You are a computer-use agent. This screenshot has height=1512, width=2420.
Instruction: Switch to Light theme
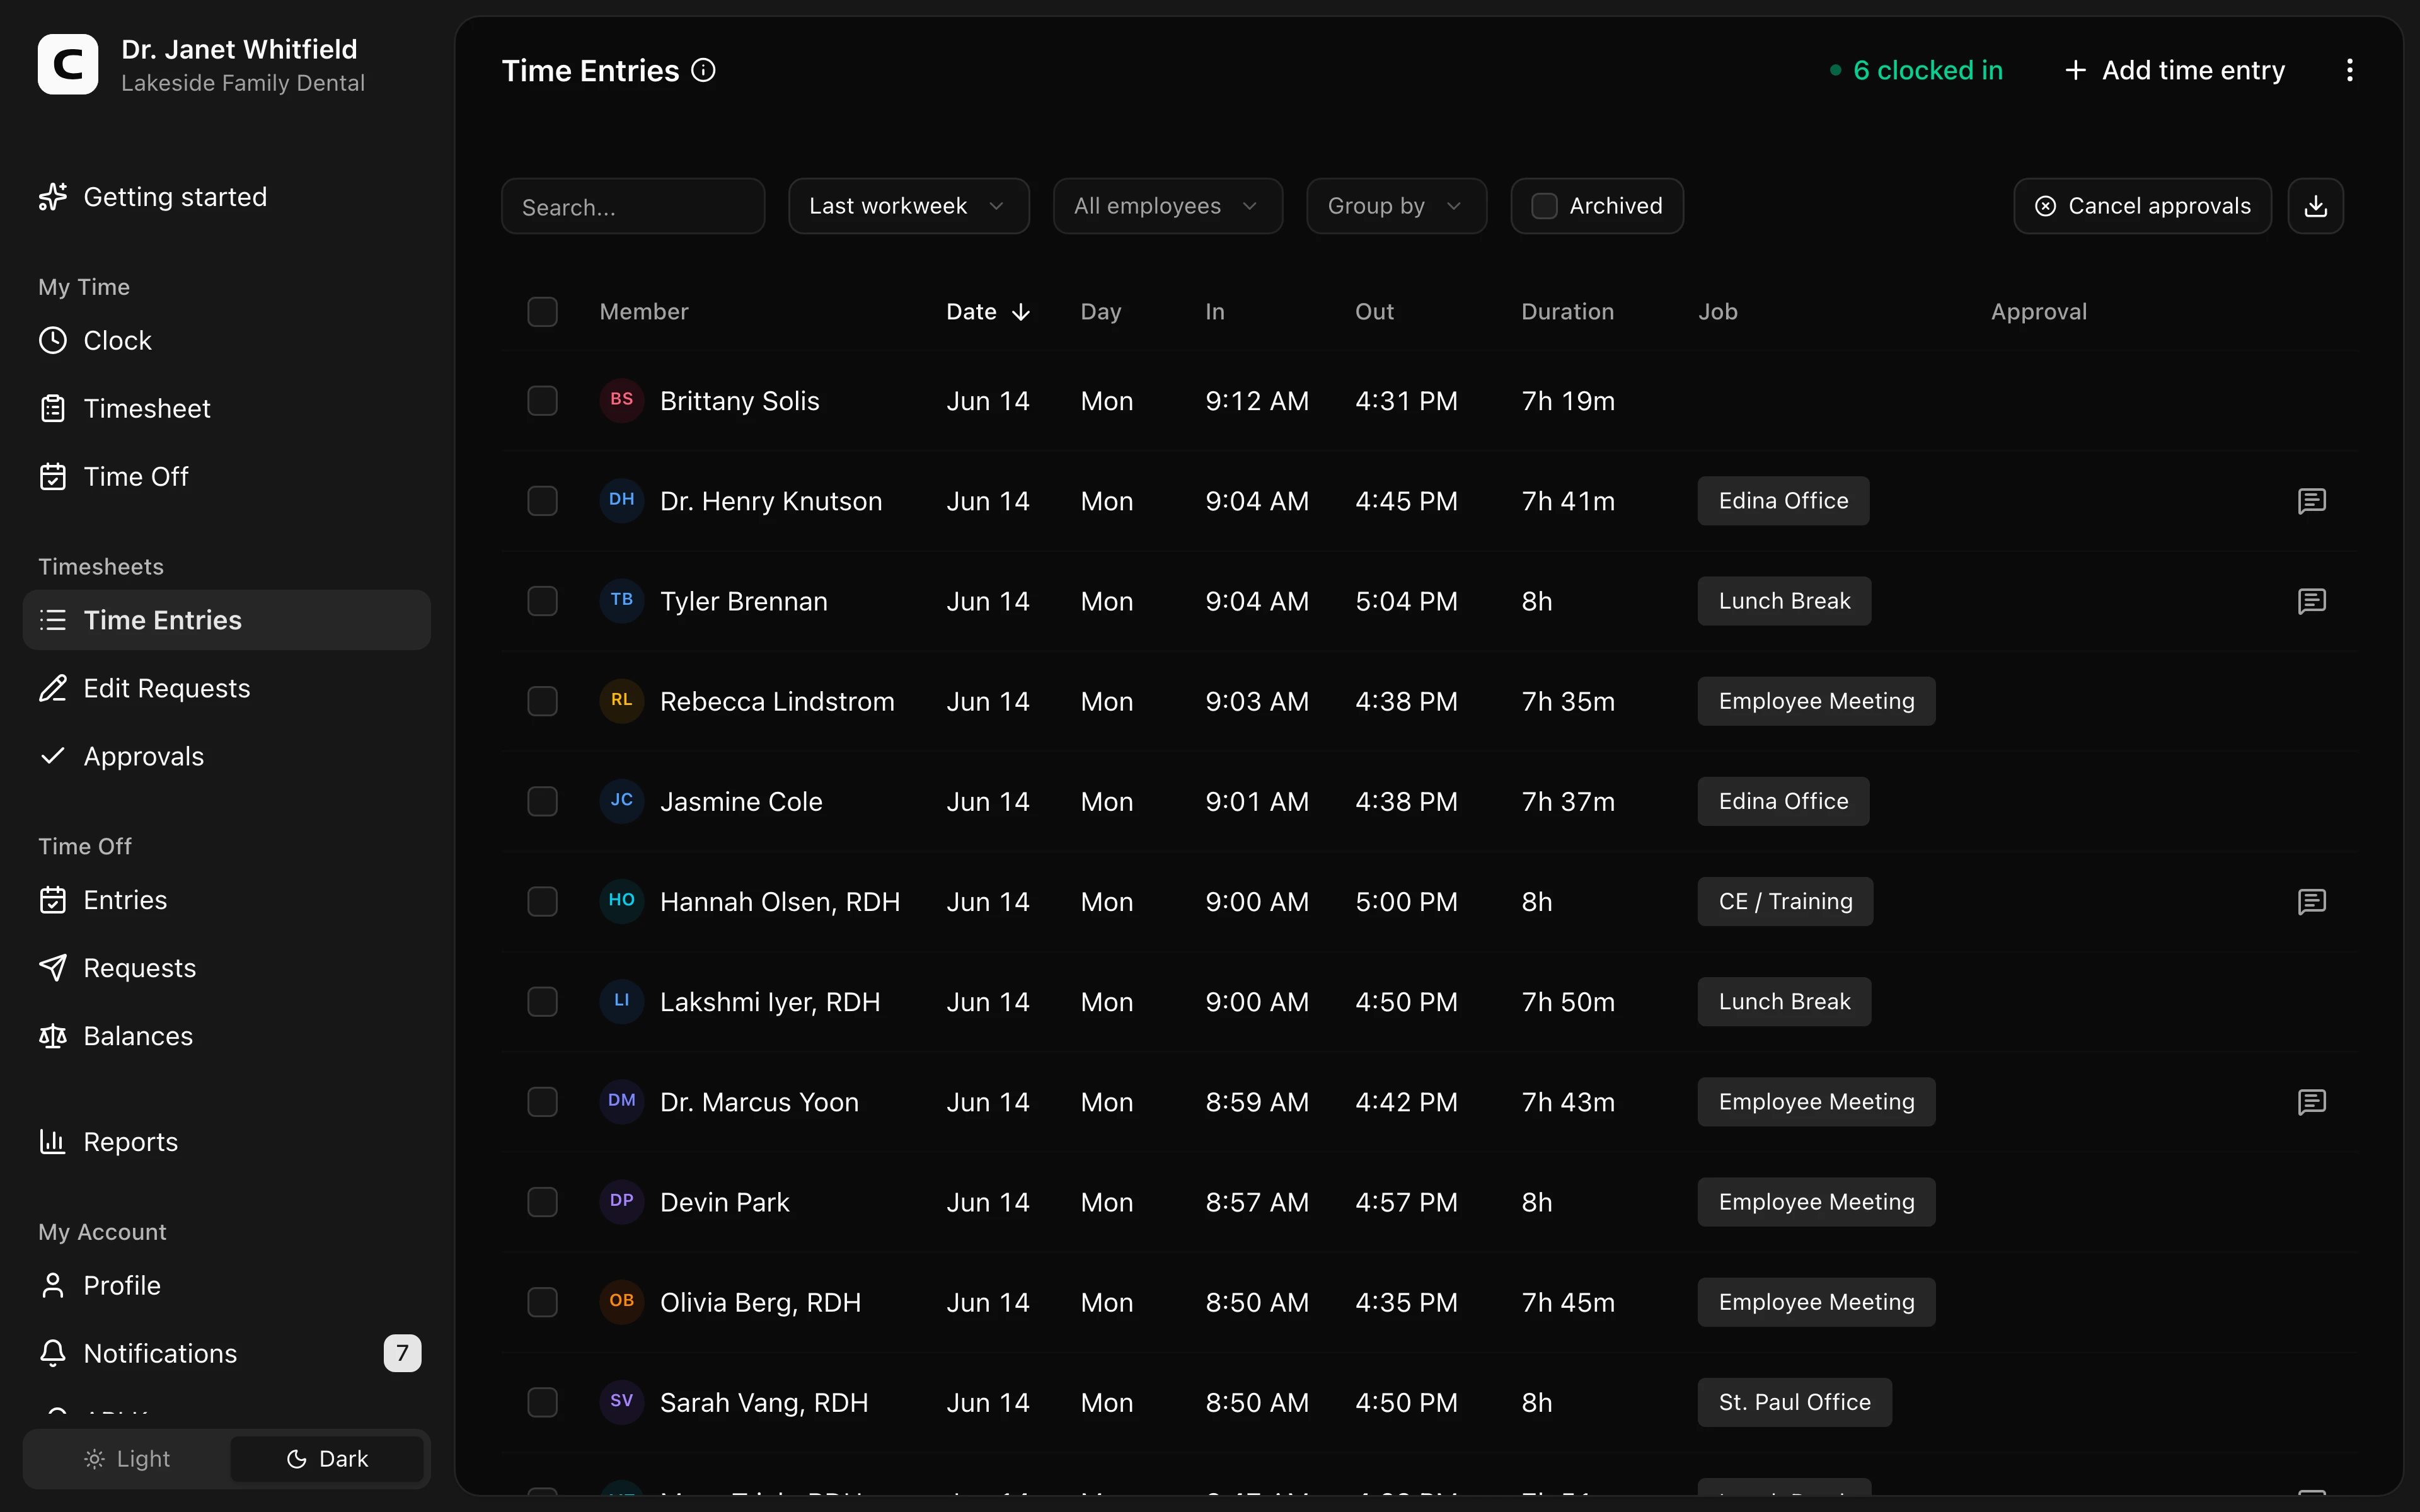[128, 1459]
